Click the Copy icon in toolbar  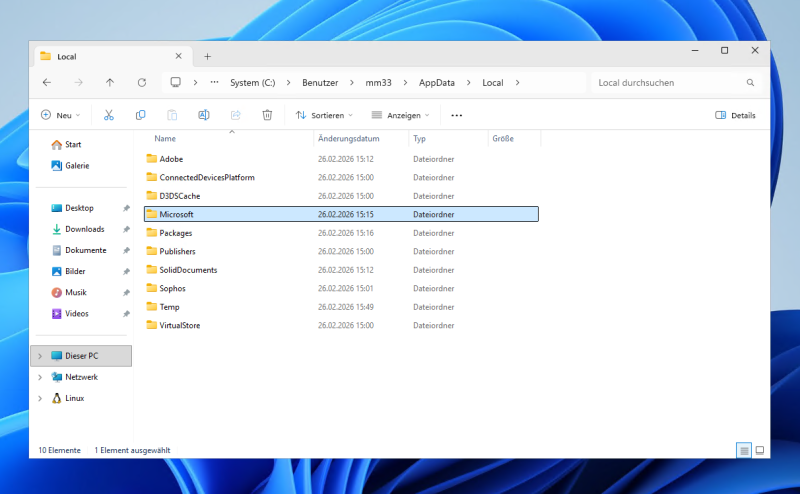coord(141,115)
